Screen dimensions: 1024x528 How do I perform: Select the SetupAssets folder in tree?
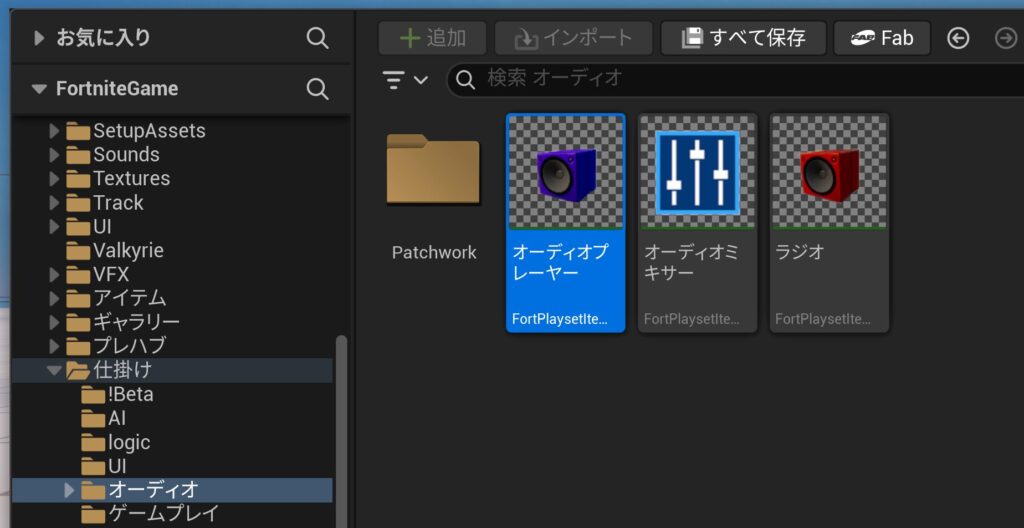pyautogui.click(x=136, y=131)
